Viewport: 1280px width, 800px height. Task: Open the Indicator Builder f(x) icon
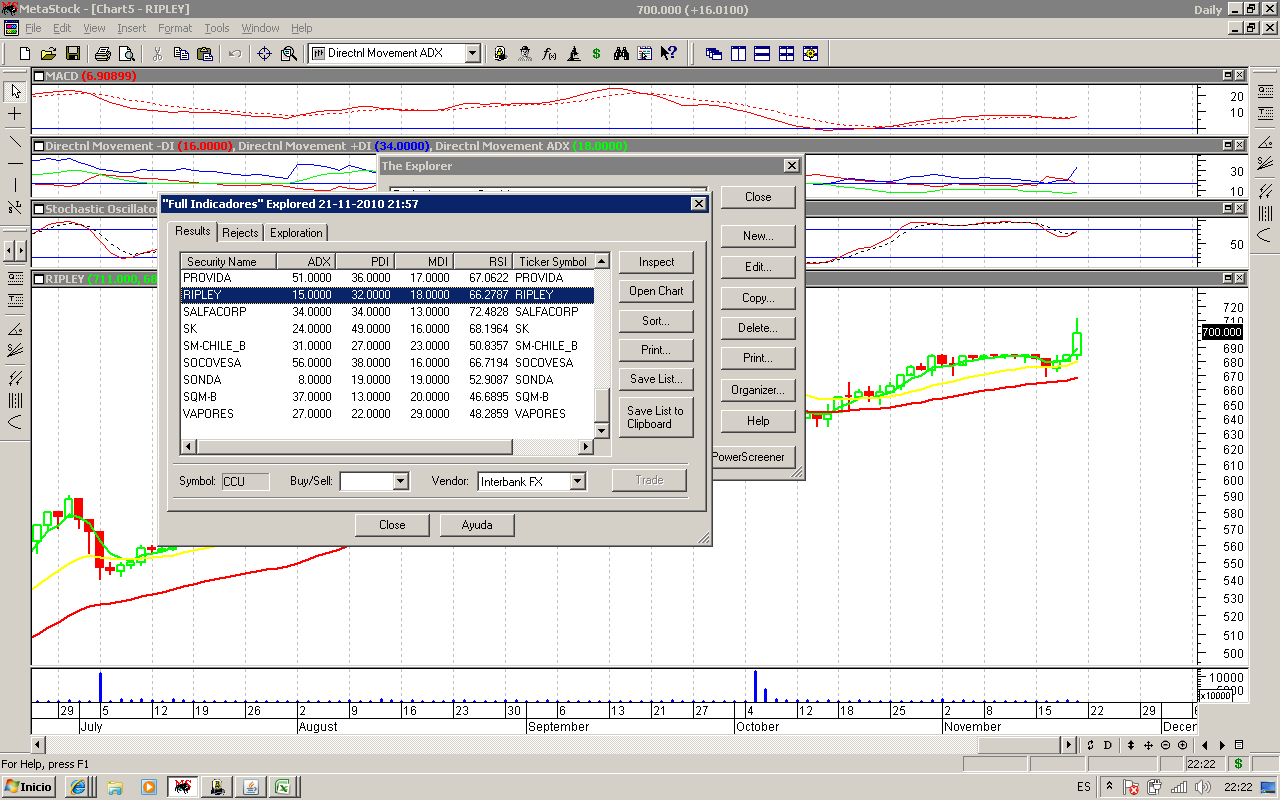pos(549,53)
